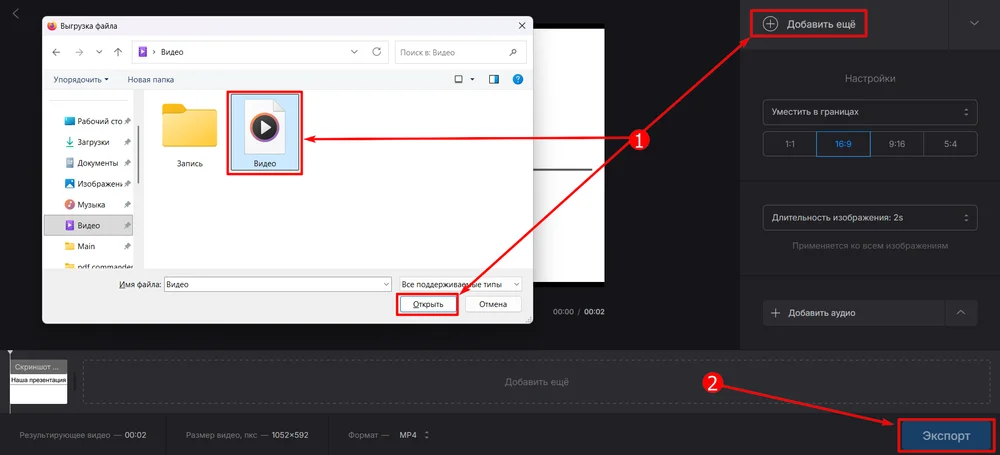
Task: Open the Запись folder
Action: click(189, 134)
